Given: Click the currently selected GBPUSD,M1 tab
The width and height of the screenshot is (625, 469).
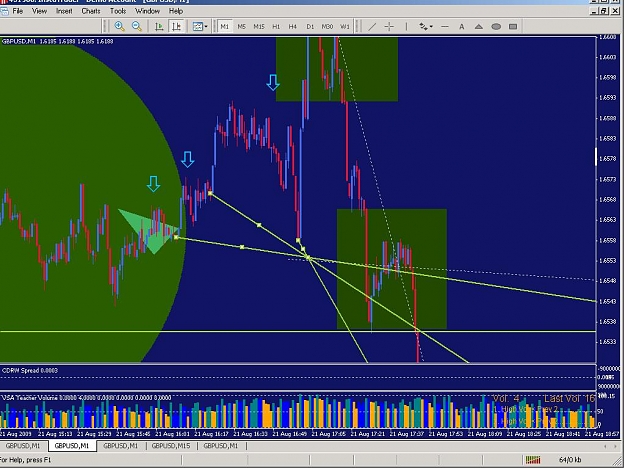Looking at the screenshot, I should click(72, 446).
